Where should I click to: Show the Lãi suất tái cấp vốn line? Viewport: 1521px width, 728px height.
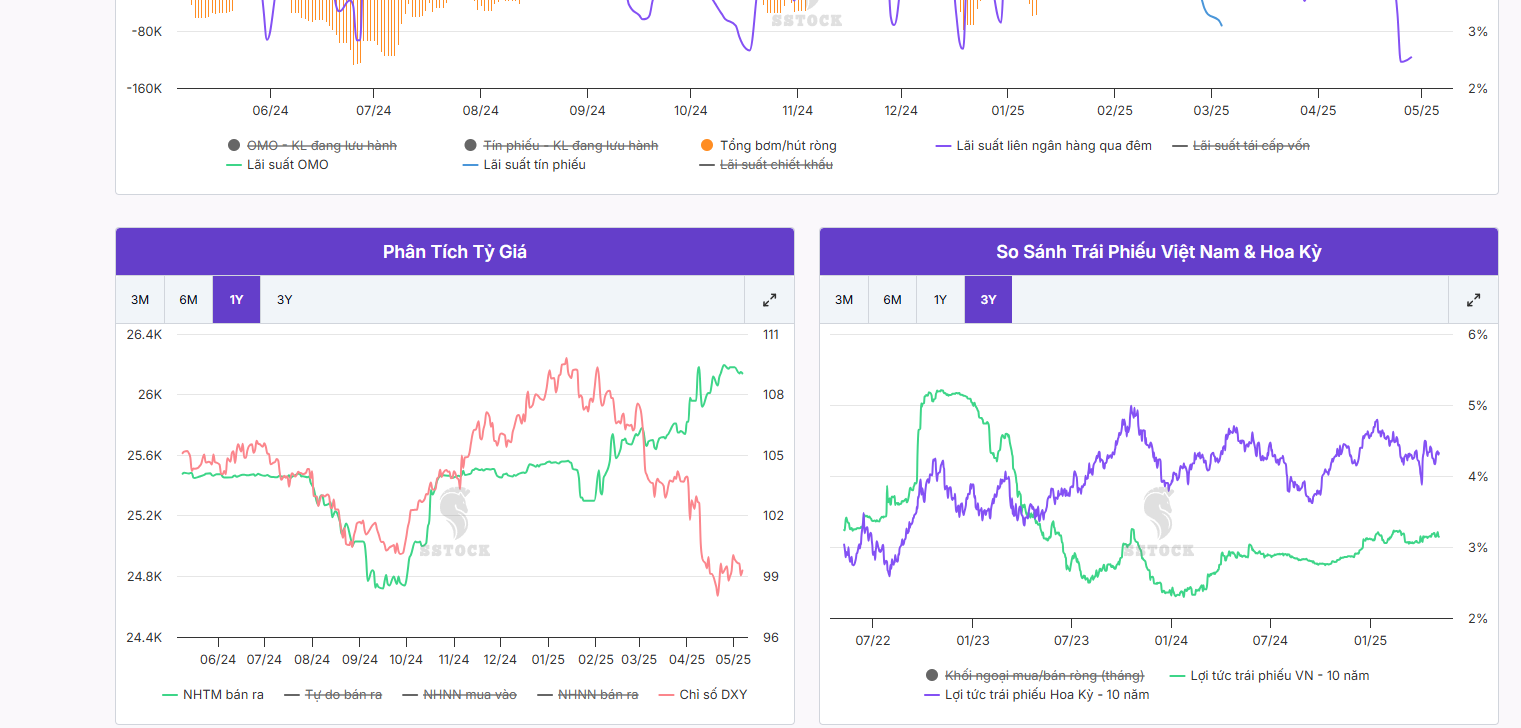(x=1250, y=146)
